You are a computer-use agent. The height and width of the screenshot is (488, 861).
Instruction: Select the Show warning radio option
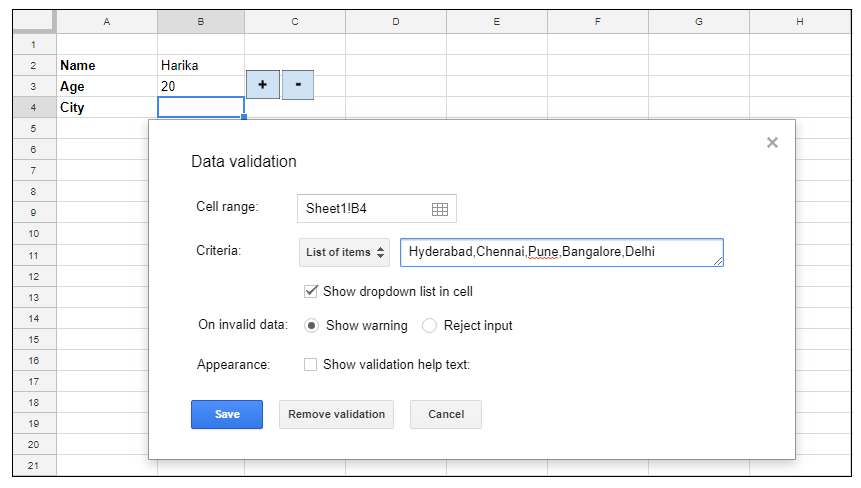pos(311,326)
